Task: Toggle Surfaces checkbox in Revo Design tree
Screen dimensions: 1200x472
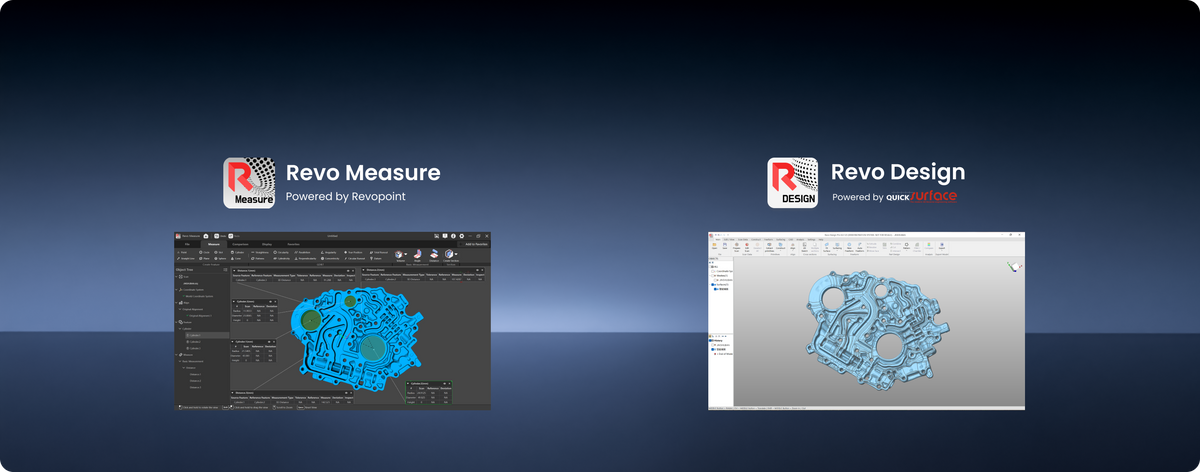Action: 714,284
